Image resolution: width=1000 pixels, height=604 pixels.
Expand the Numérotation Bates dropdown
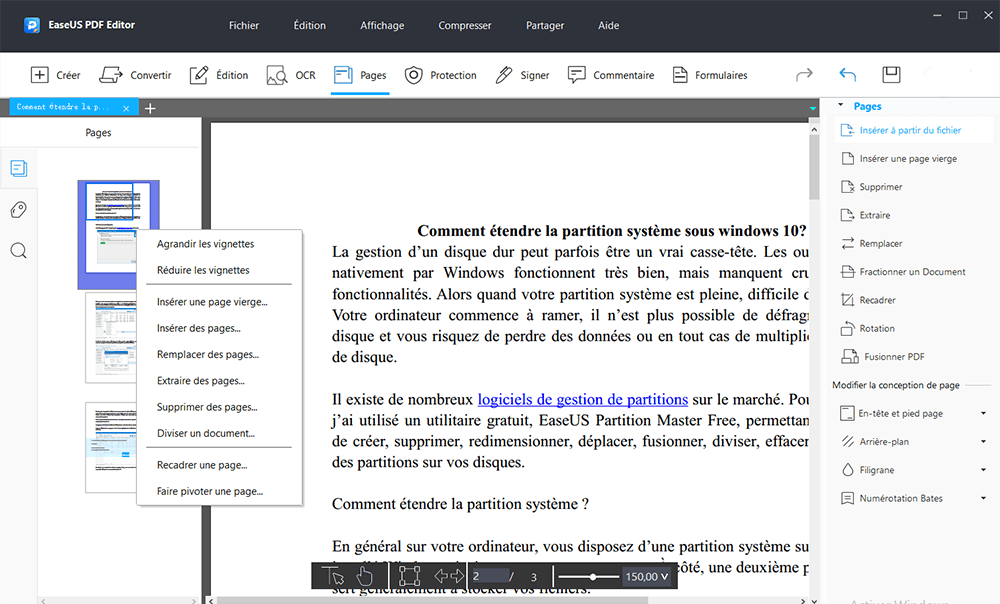[x=983, y=498]
